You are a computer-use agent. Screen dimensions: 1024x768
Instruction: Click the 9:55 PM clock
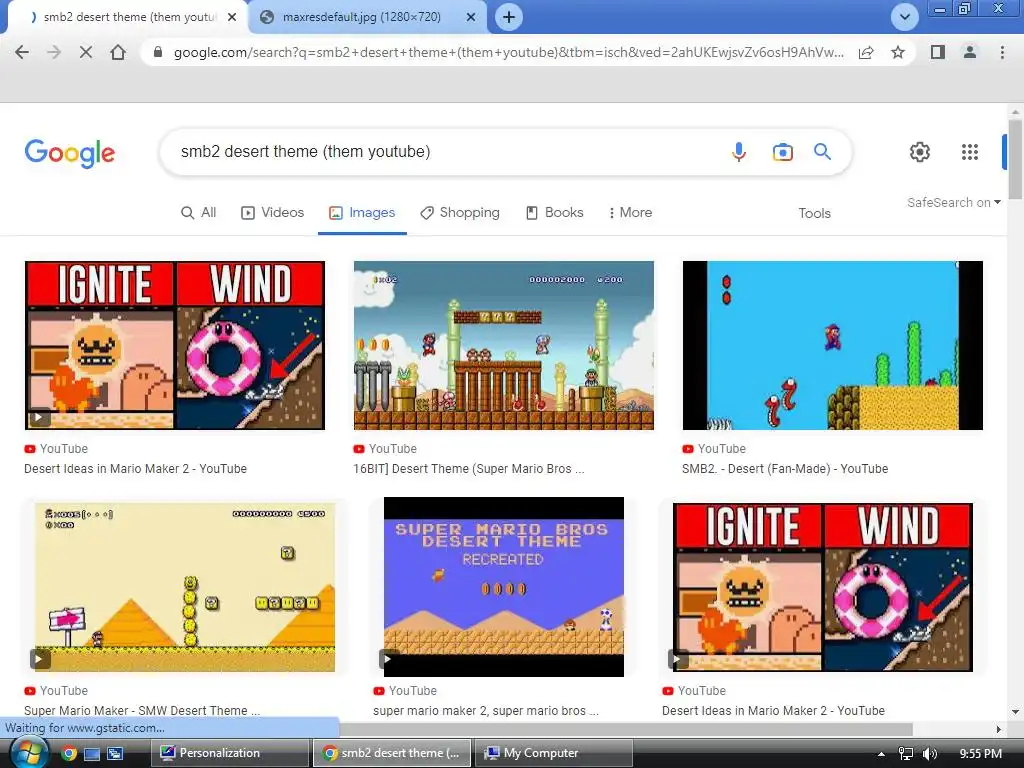(980, 754)
